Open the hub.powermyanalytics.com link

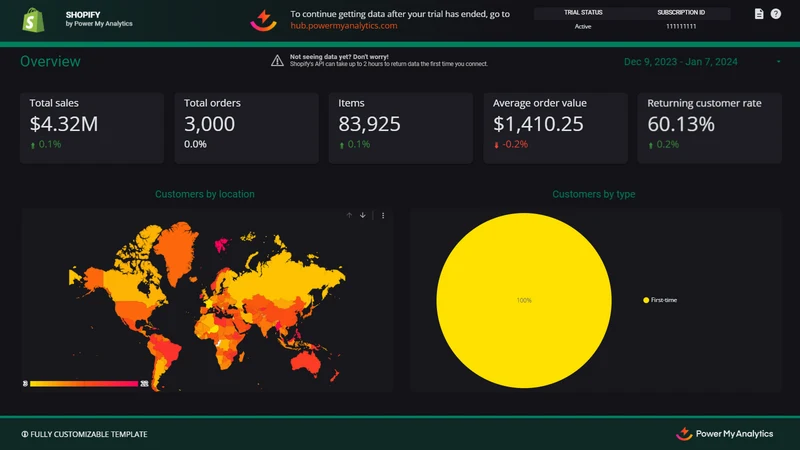343,26
